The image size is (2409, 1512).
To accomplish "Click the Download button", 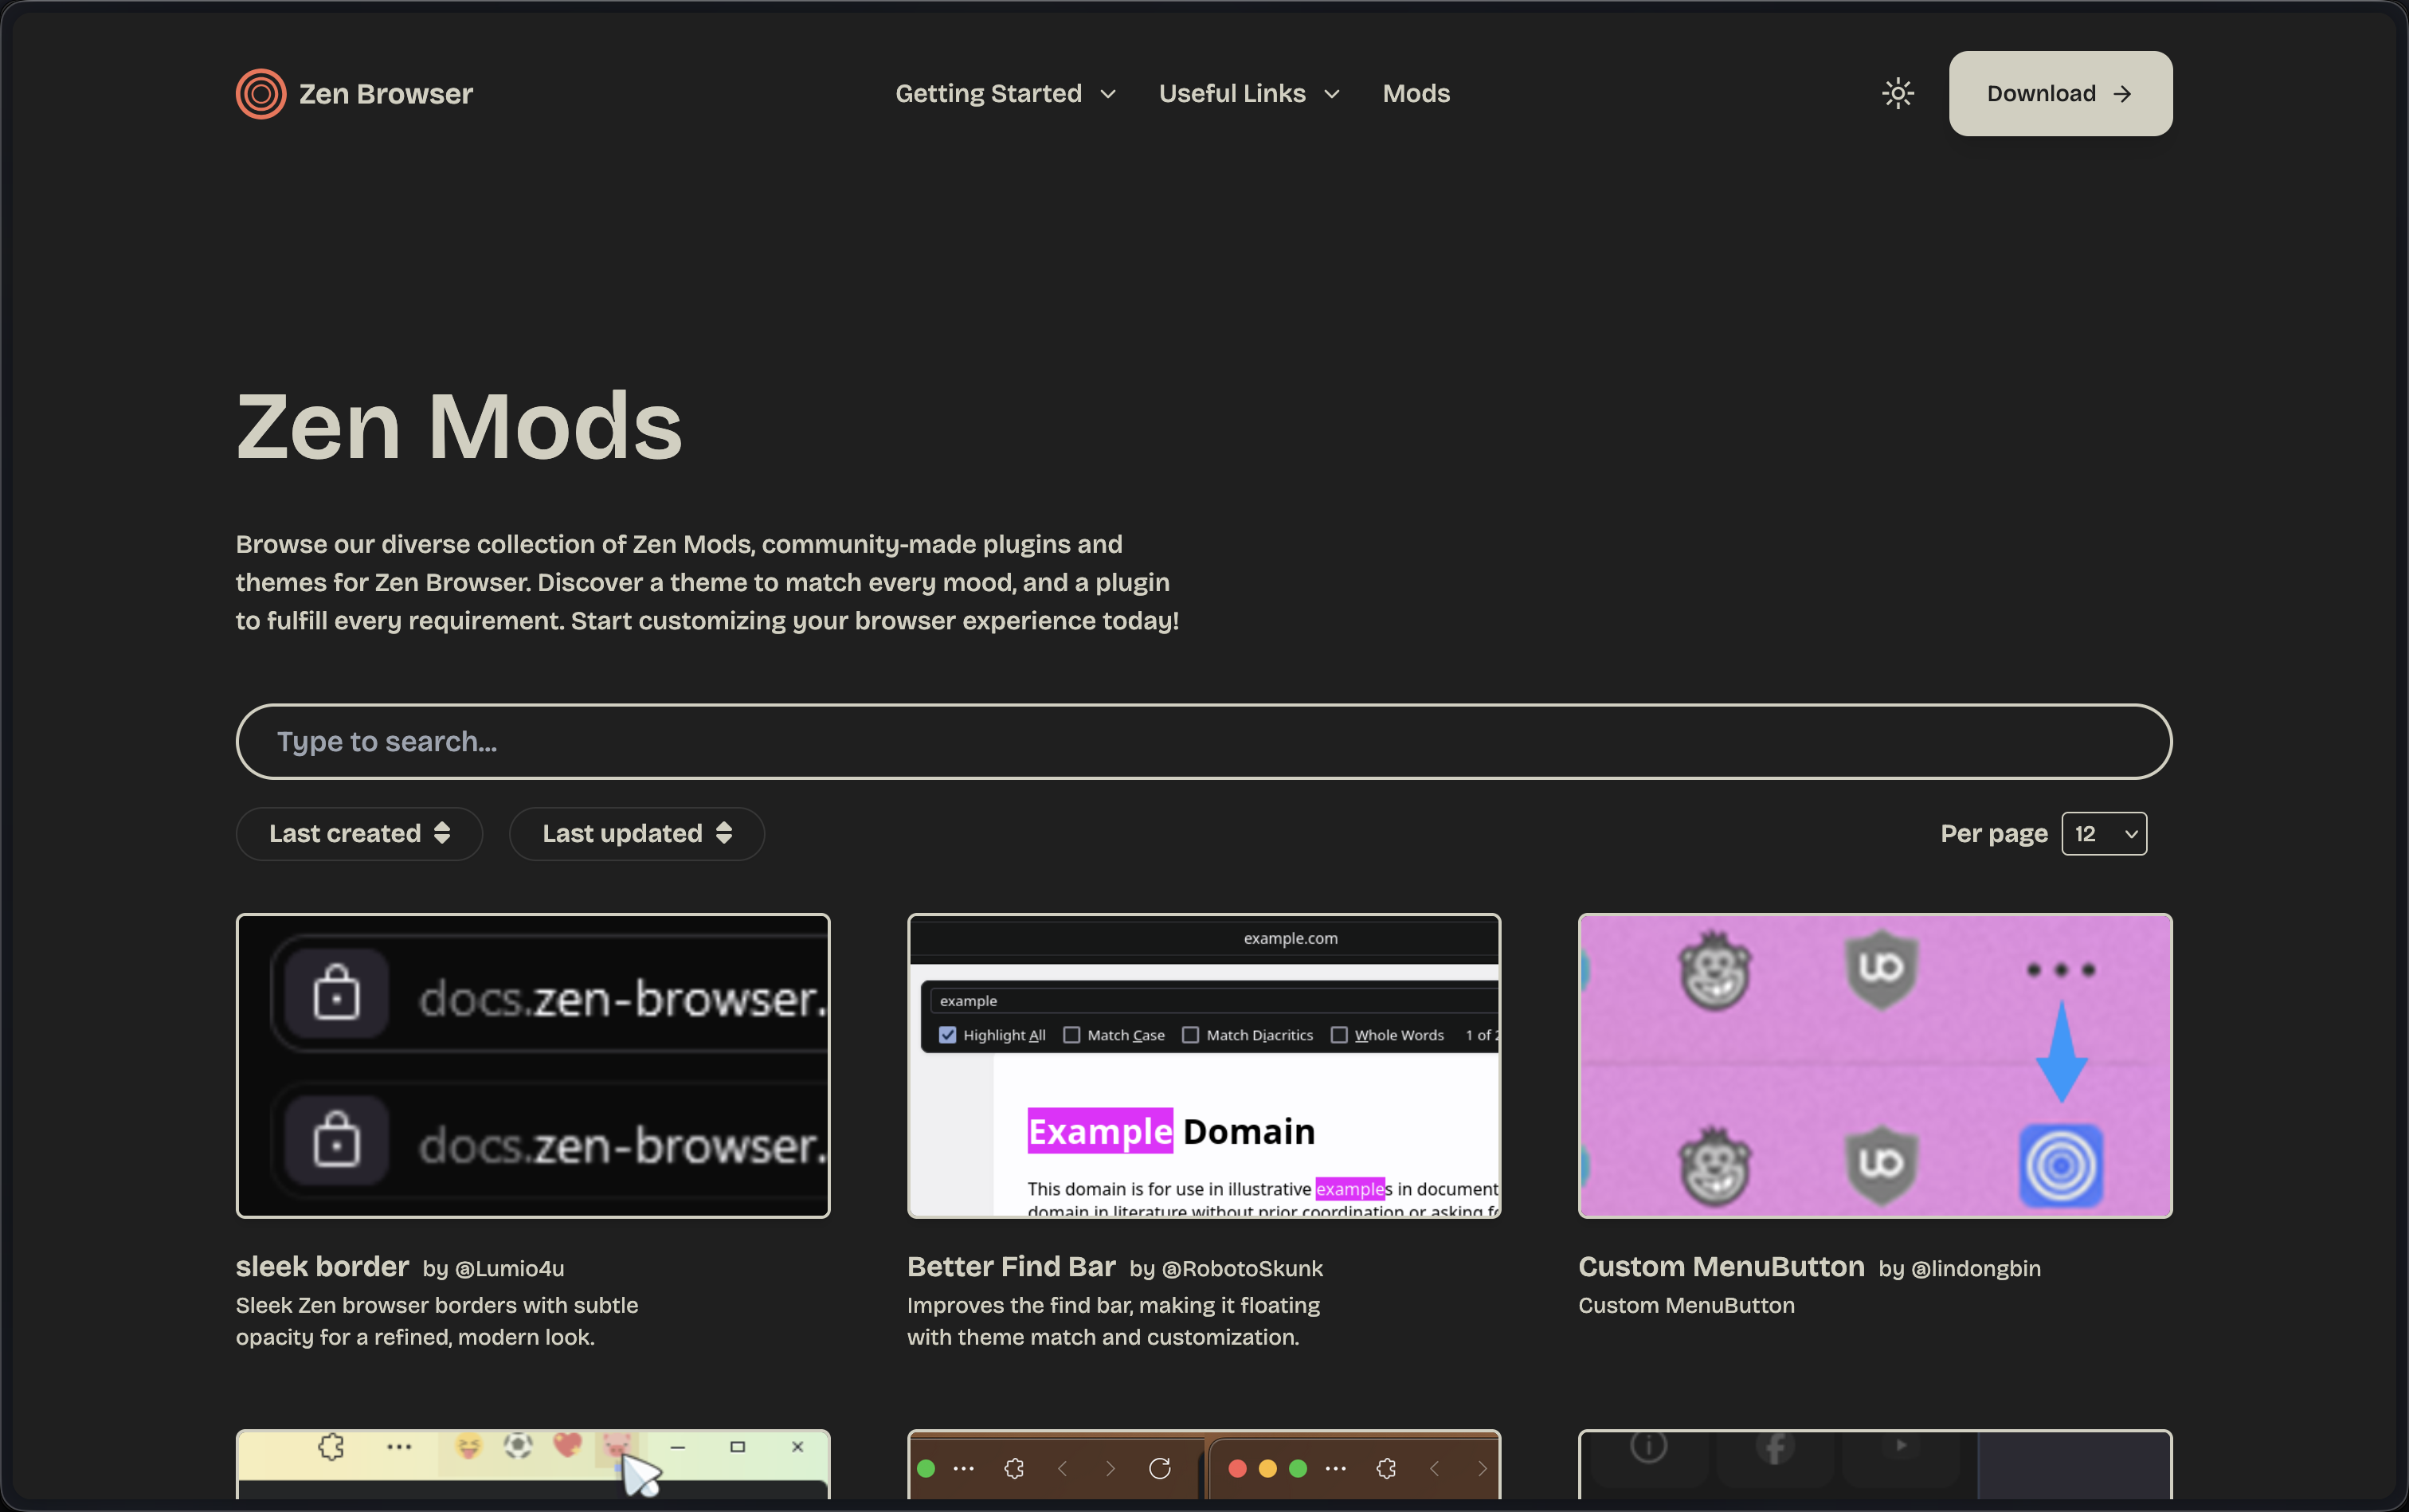I will tap(2058, 93).
